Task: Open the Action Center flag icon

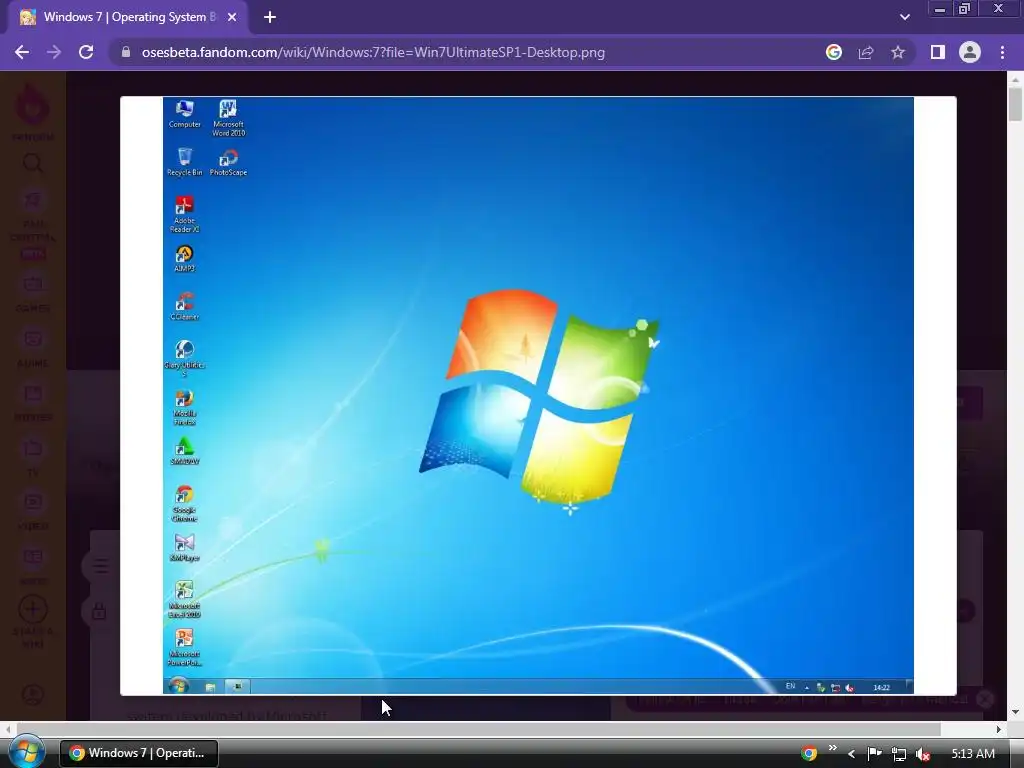Action: pyautogui.click(x=874, y=754)
